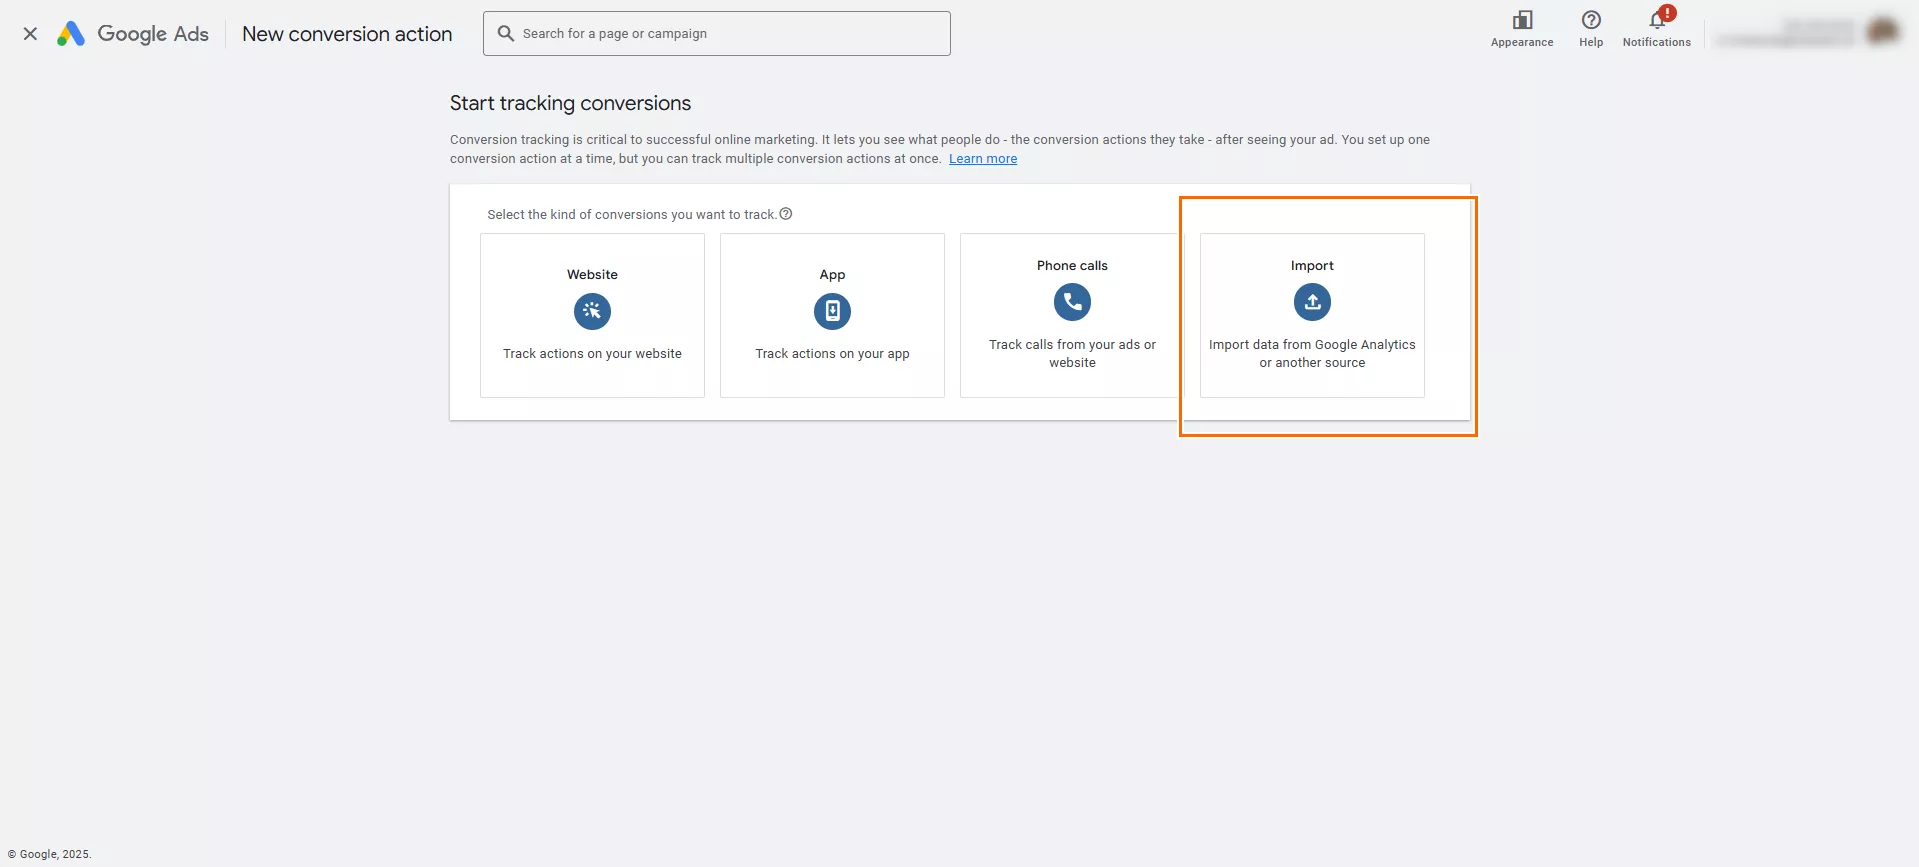This screenshot has height=867, width=1919.
Task: Follow the Learn more link
Action: point(982,159)
